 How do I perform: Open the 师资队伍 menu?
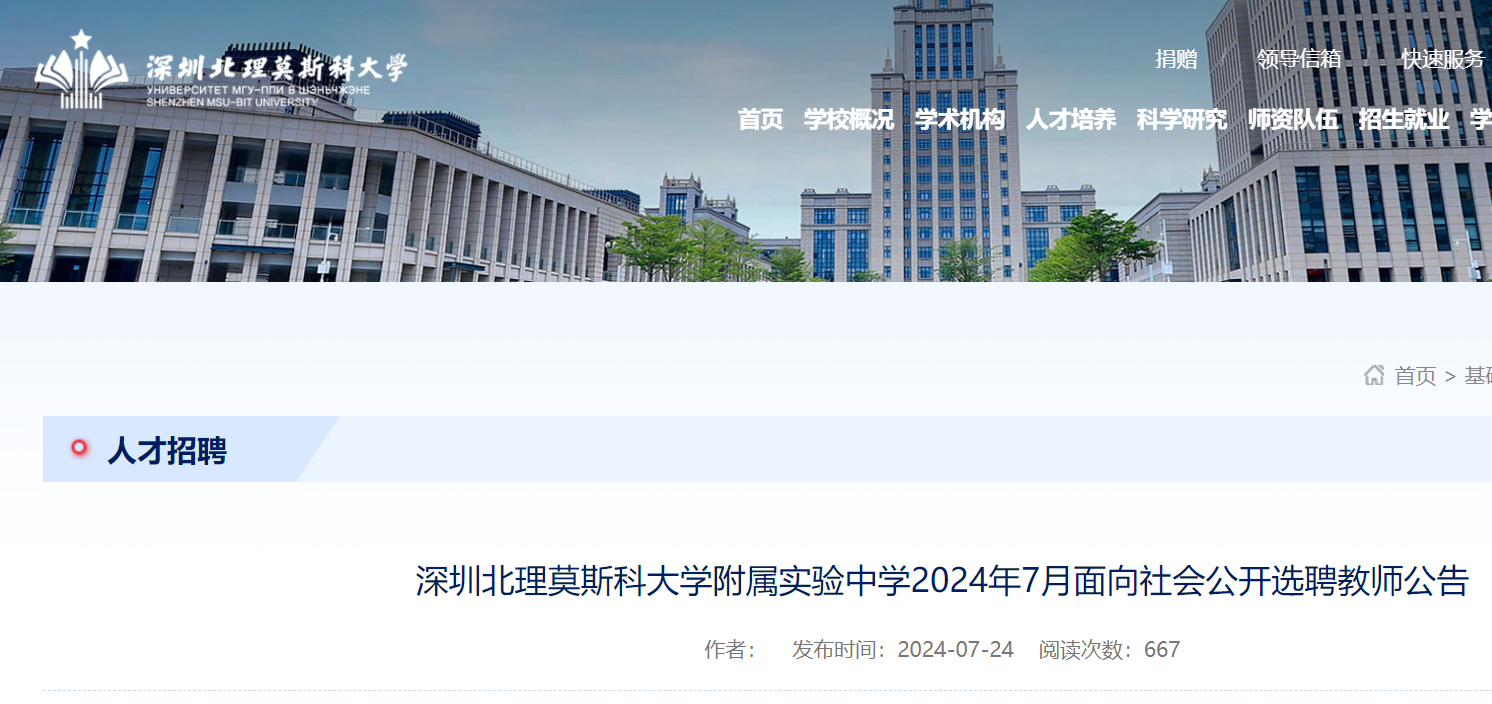[x=1293, y=119]
